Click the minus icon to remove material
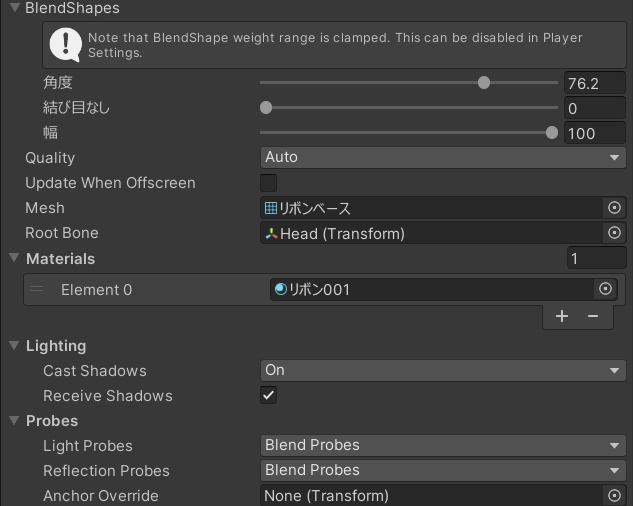 pos(593,316)
